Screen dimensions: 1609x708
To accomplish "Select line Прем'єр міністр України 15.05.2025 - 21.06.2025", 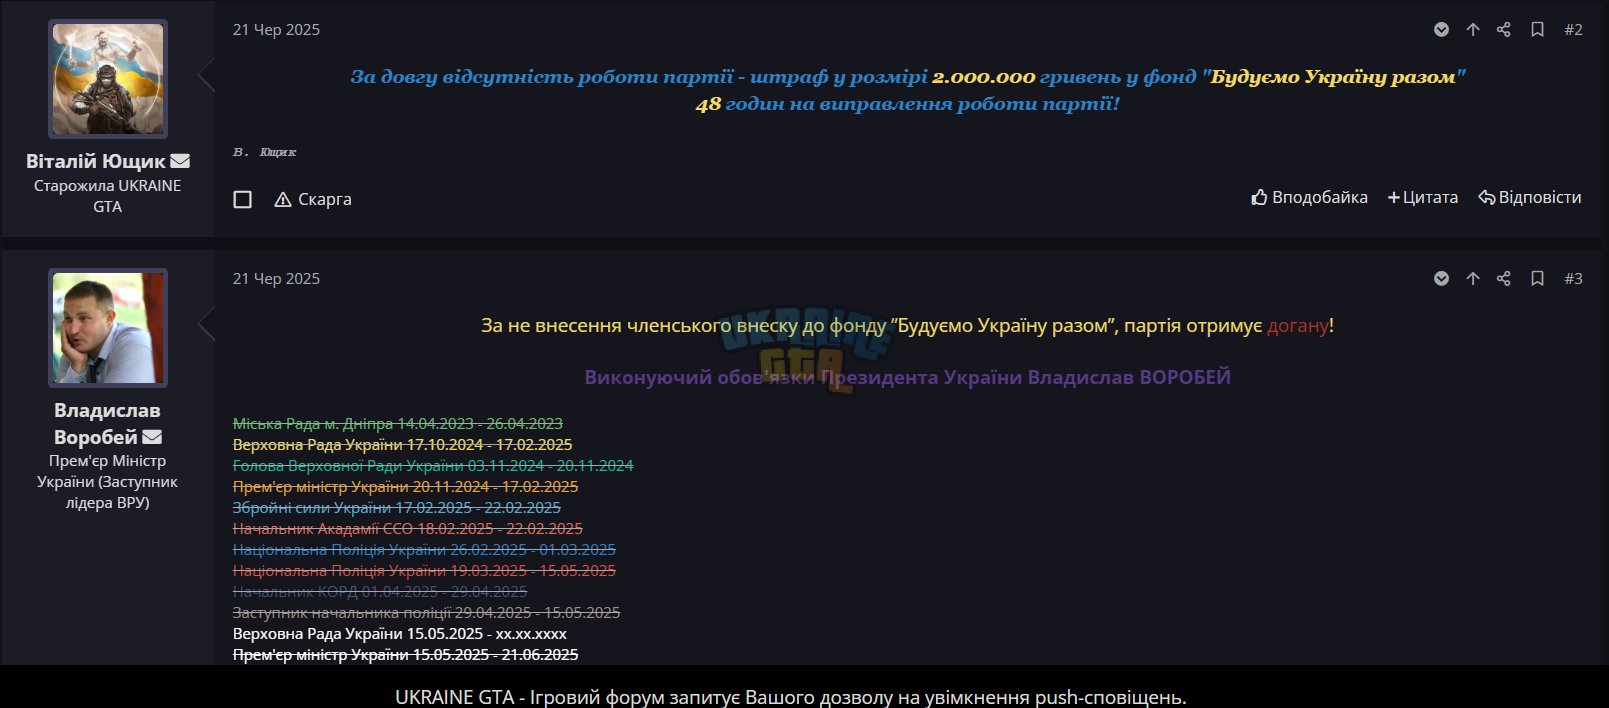I will tap(405, 655).
